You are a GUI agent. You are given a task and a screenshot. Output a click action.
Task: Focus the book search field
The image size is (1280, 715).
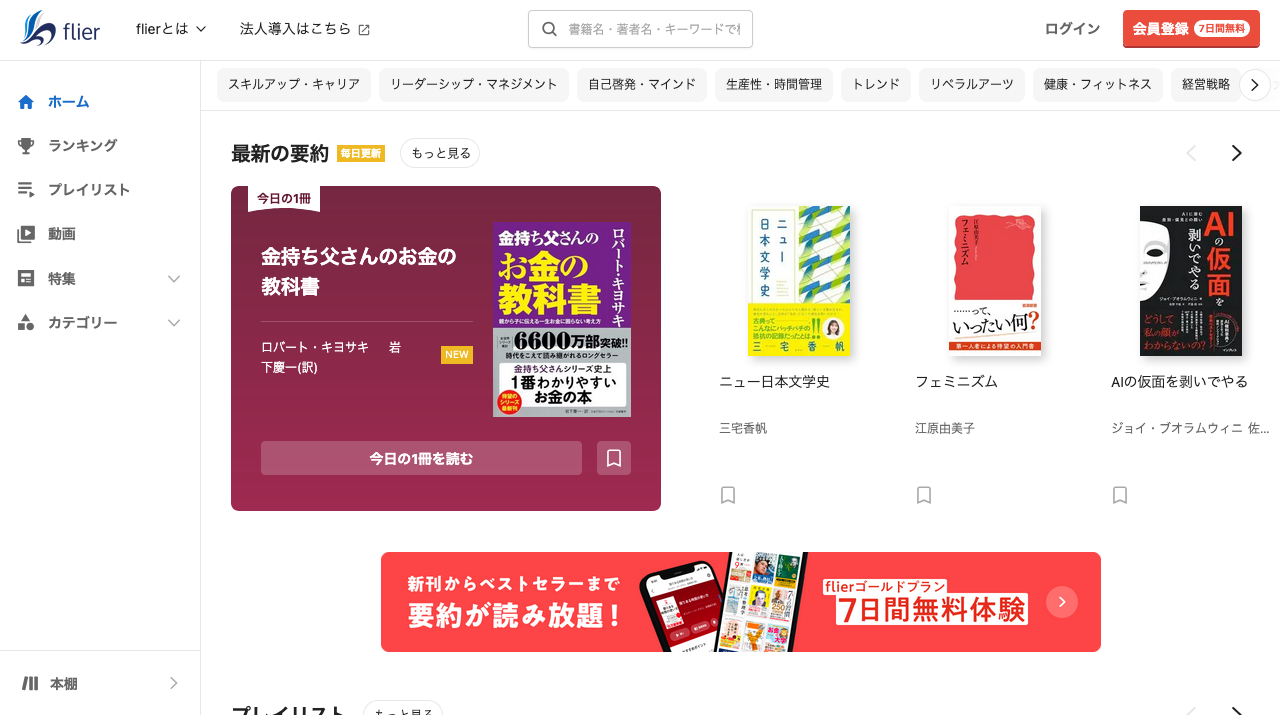[640, 29]
